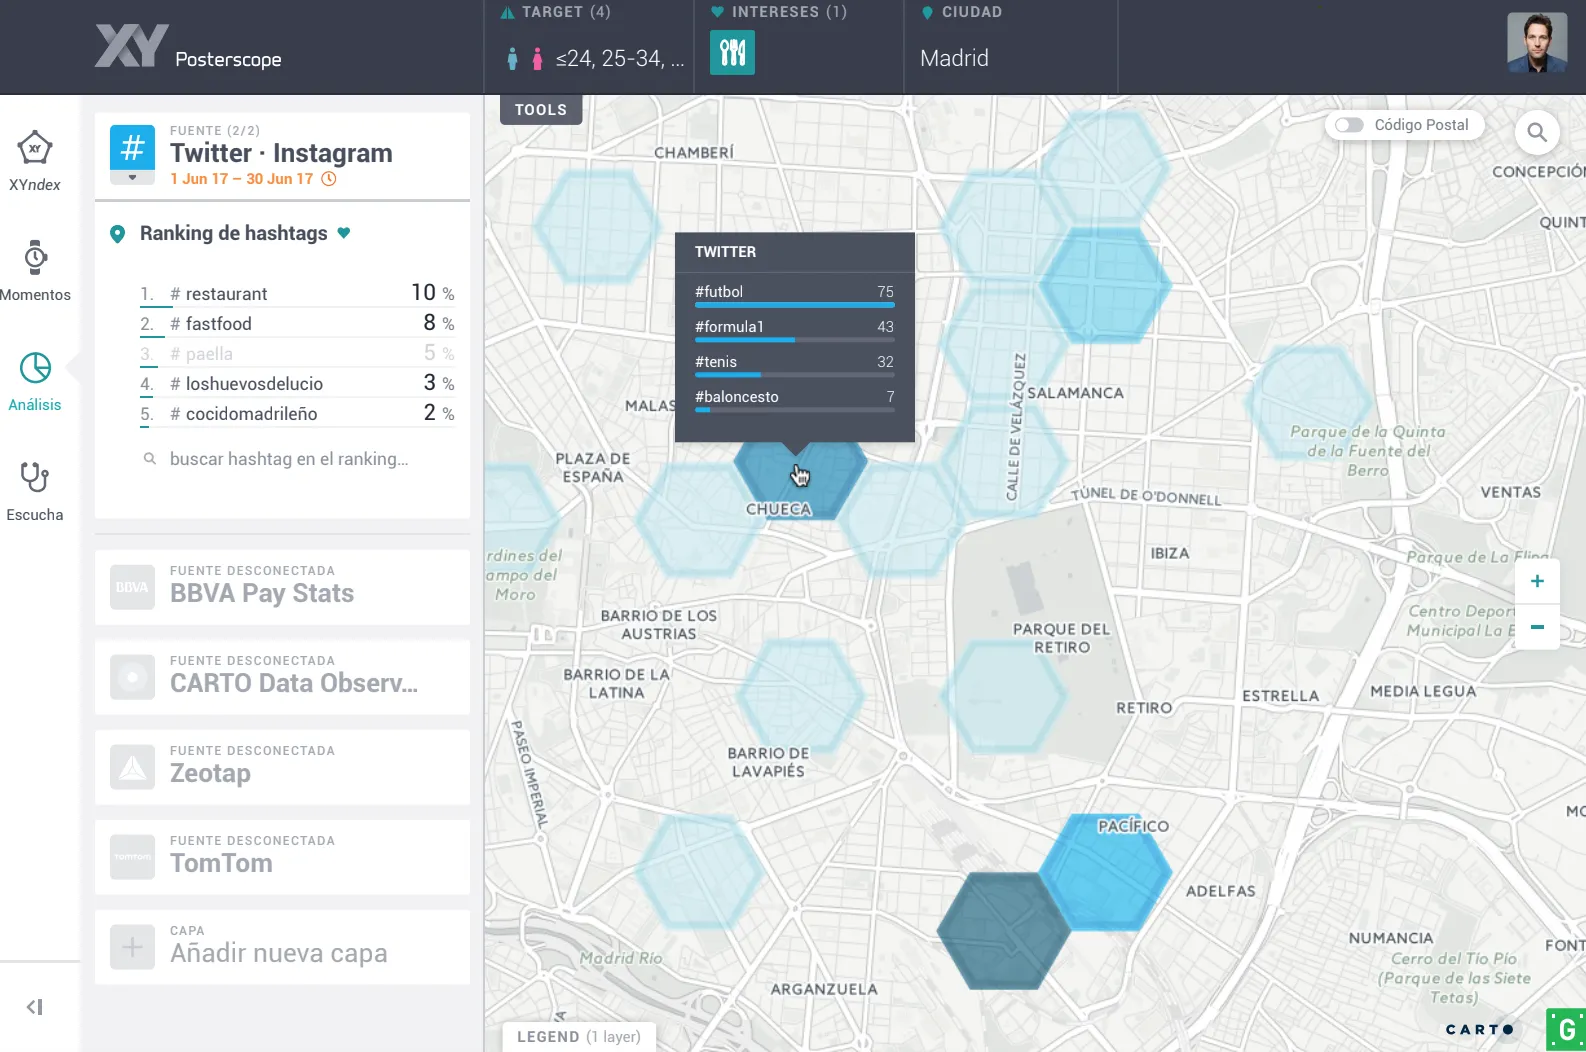Toggle the Código Postal switch

point(1349,125)
